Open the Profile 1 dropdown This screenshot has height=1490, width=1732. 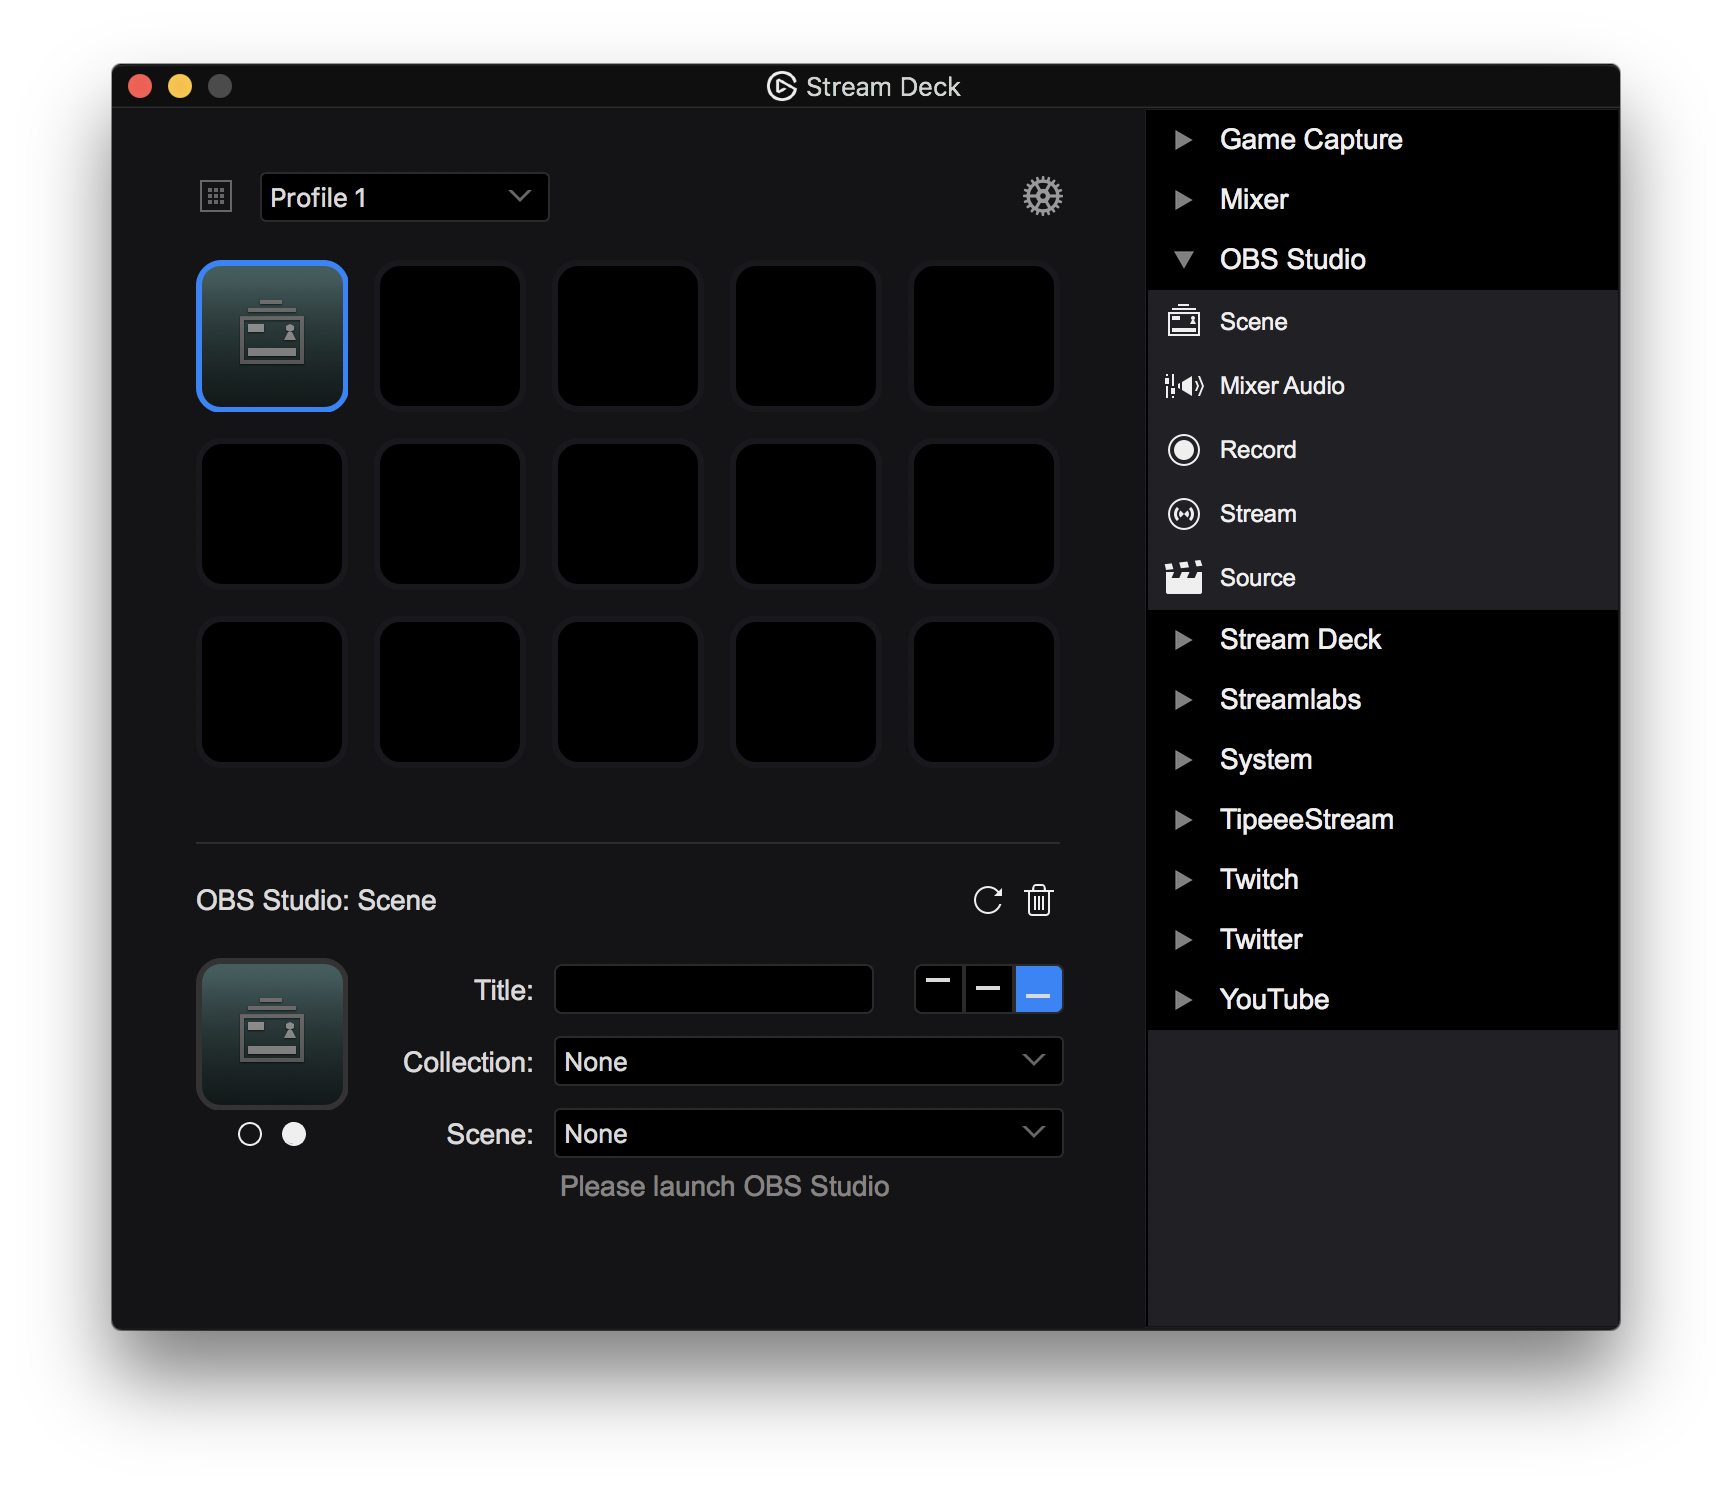[x=404, y=197]
